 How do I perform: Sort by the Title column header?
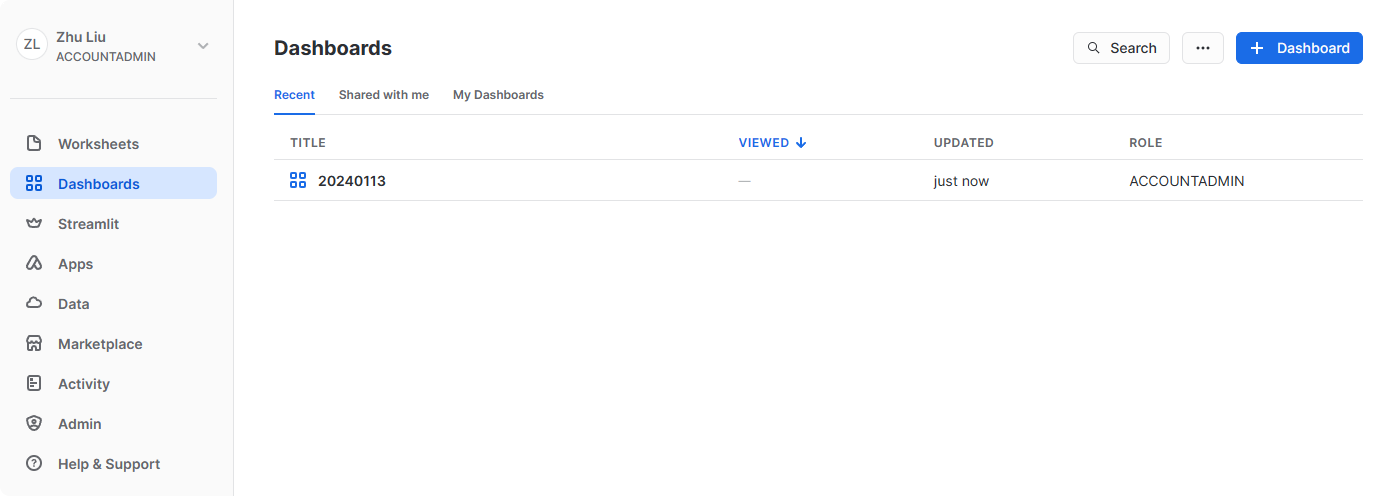pyautogui.click(x=308, y=143)
